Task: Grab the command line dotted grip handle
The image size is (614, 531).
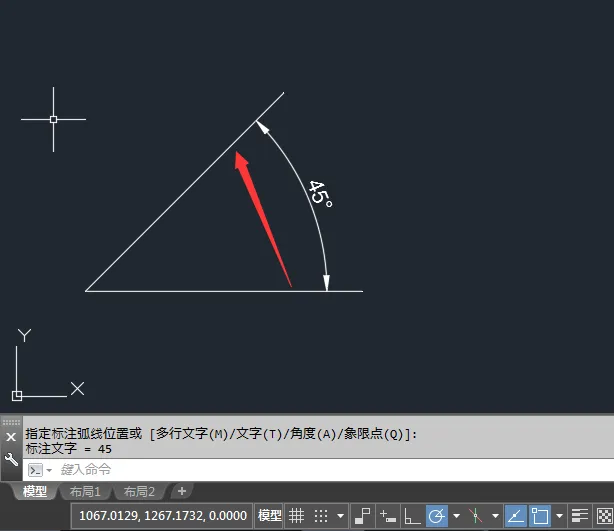Action: click(x=11, y=422)
